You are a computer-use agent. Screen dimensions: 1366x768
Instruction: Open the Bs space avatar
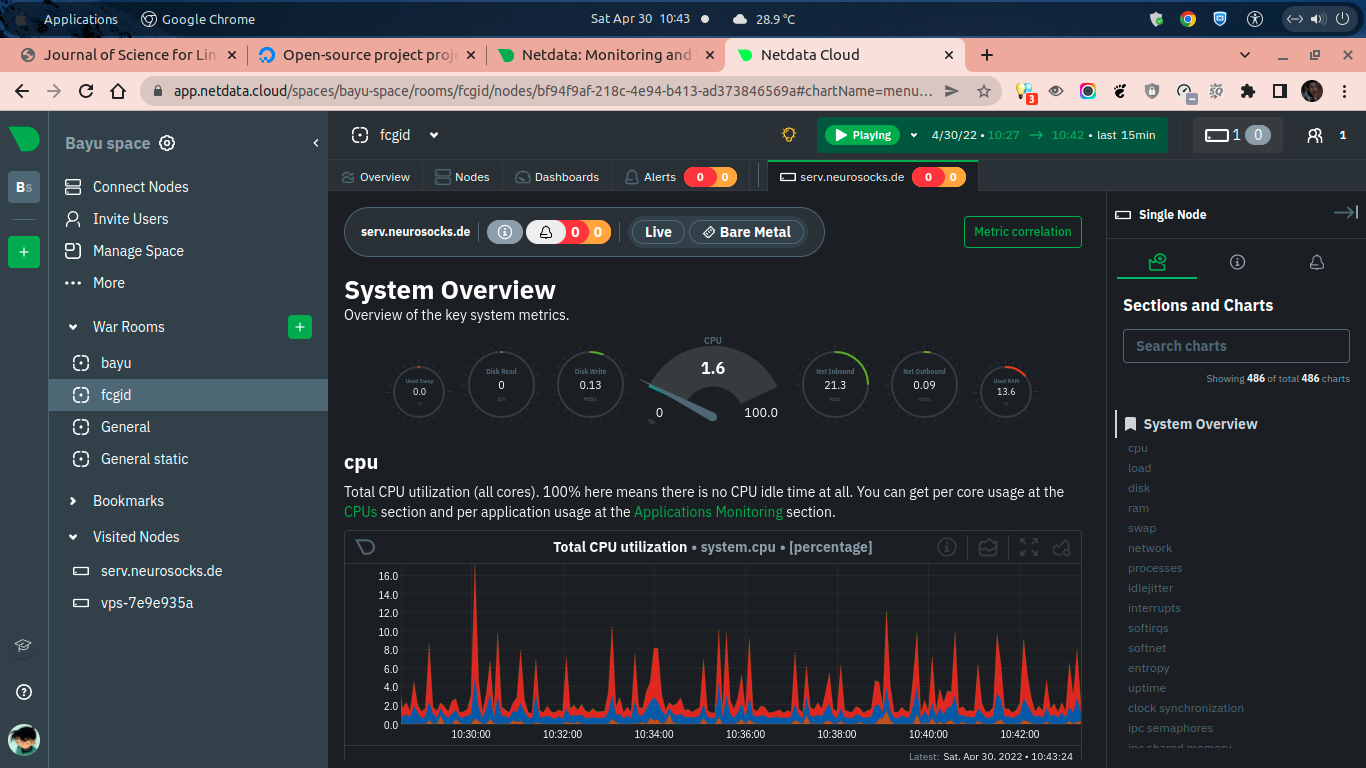click(24, 187)
